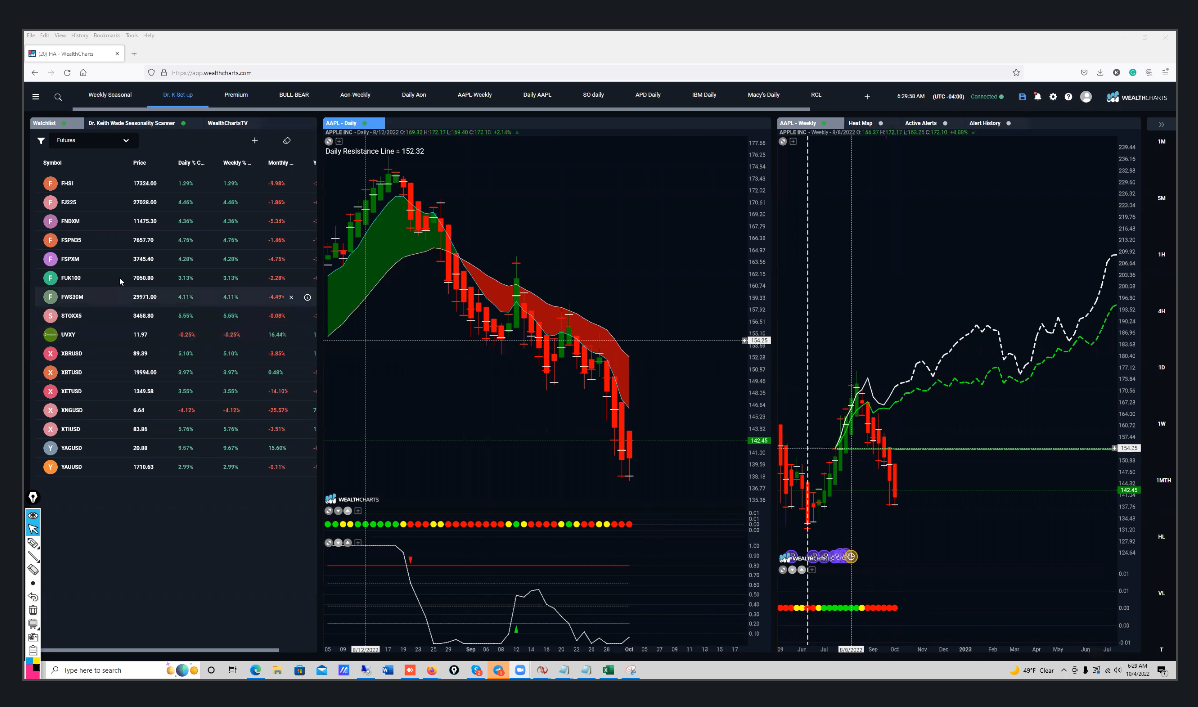Add a new workspace tab with plus
This screenshot has width=1198, height=707.
tap(867, 96)
